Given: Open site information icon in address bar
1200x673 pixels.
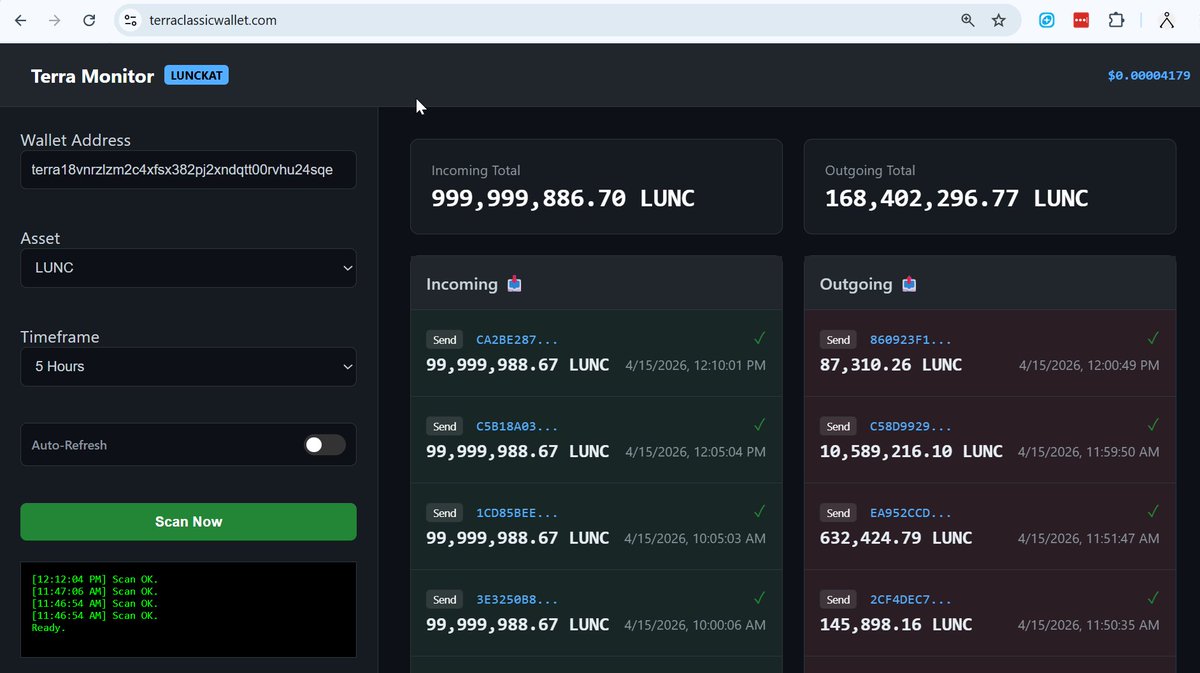Looking at the screenshot, I should click(x=130, y=20).
